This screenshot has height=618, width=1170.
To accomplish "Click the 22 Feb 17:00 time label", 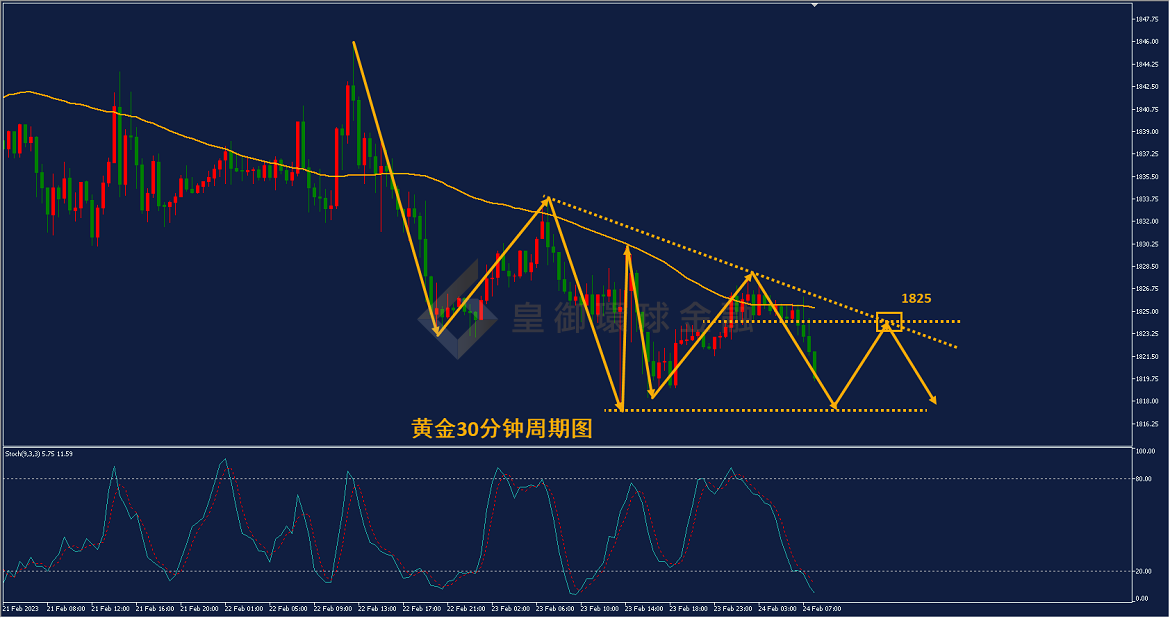I will click(422, 609).
